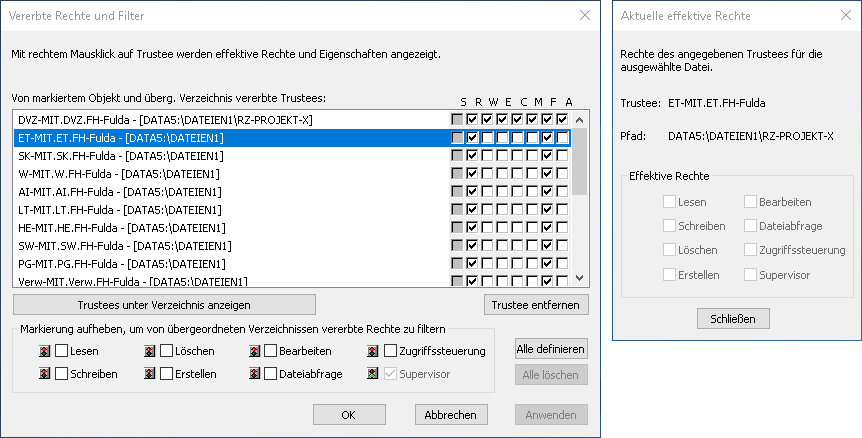Click the icon next to Lesen filter
Image resolution: width=862 pixels, height=438 pixels.
(x=44, y=351)
